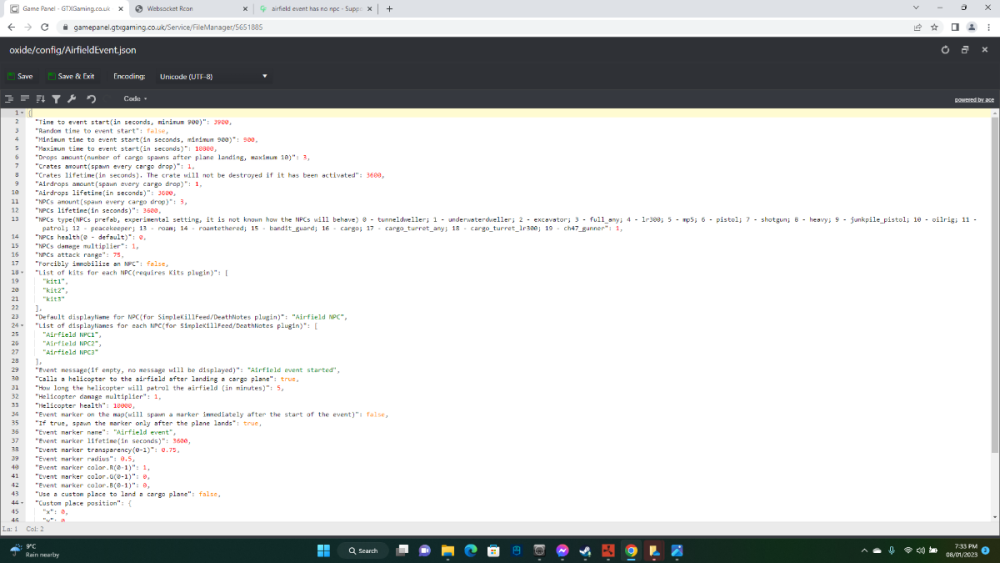Open Steam from taskbar
Image resolution: width=1000 pixels, height=563 pixels.
[585, 550]
